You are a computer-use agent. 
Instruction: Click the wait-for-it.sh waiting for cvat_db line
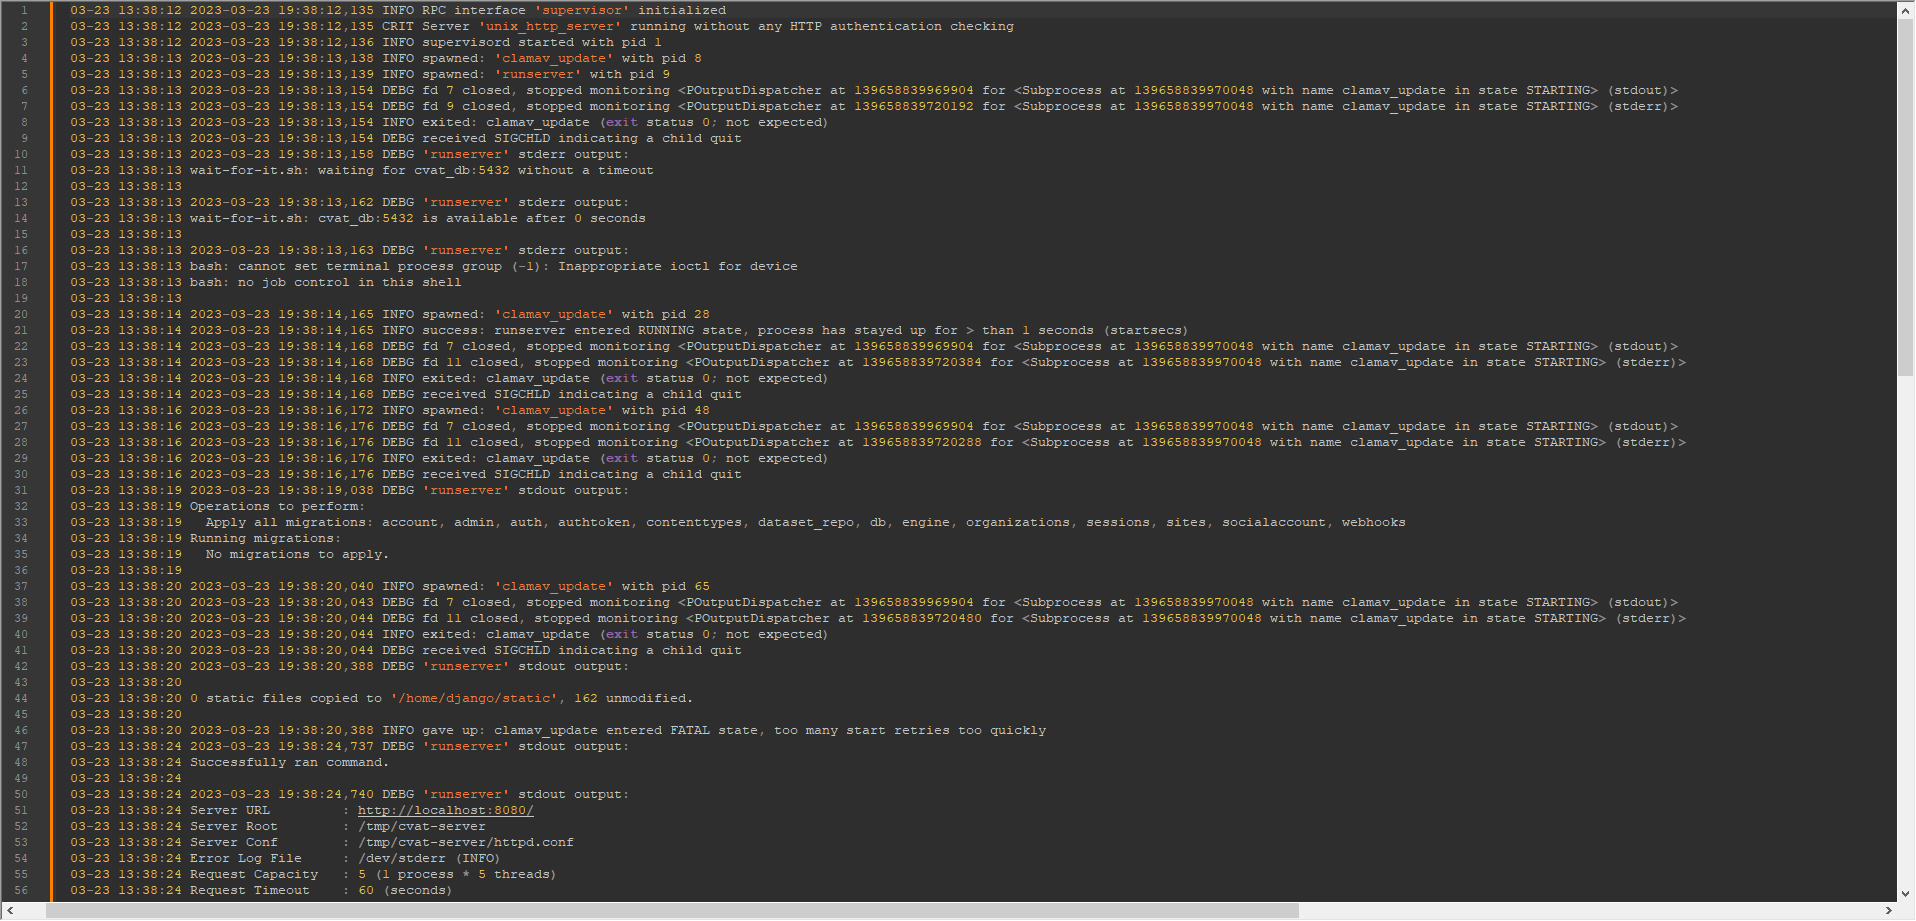[x=360, y=170]
